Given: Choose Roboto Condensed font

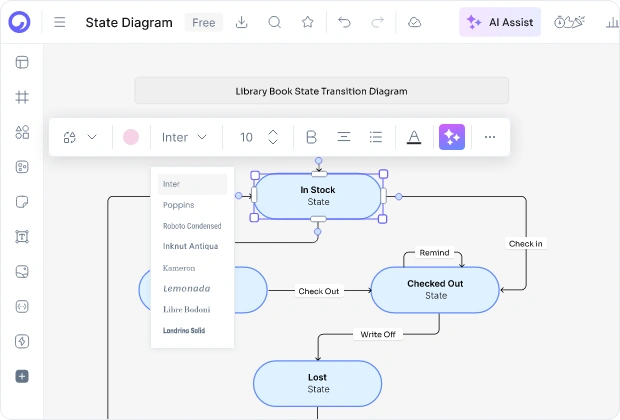Looking at the screenshot, I should coord(192,226).
